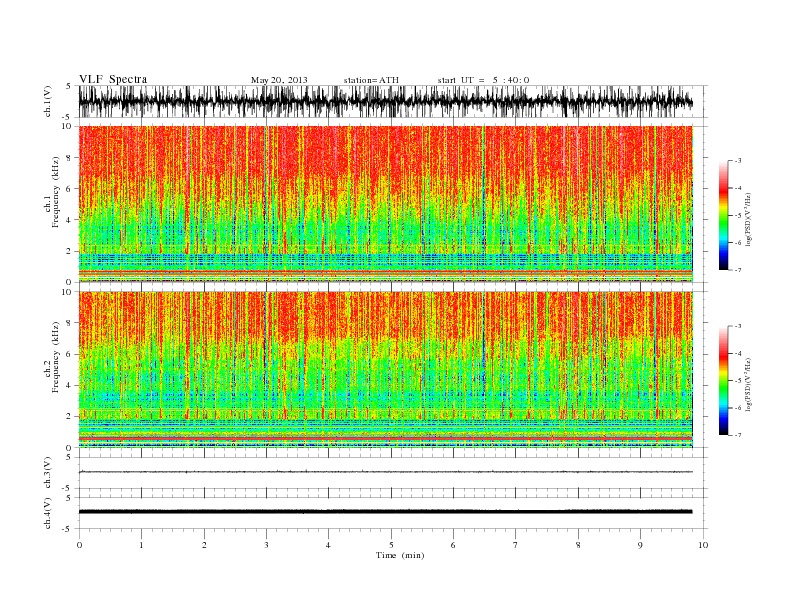Click the "ch.4(V)" axis label
Image resolution: width=792 pixels, height=612 pixels.
click(48, 513)
